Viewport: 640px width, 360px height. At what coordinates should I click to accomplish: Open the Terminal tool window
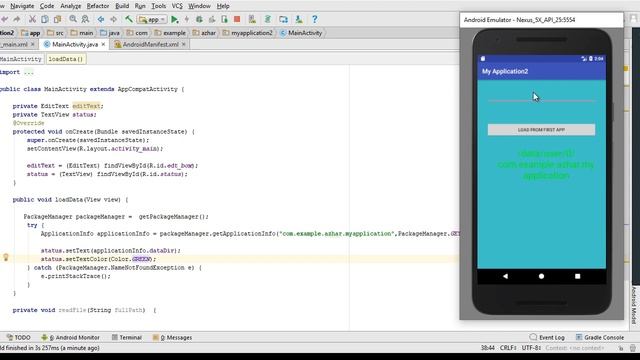[x=127, y=337]
